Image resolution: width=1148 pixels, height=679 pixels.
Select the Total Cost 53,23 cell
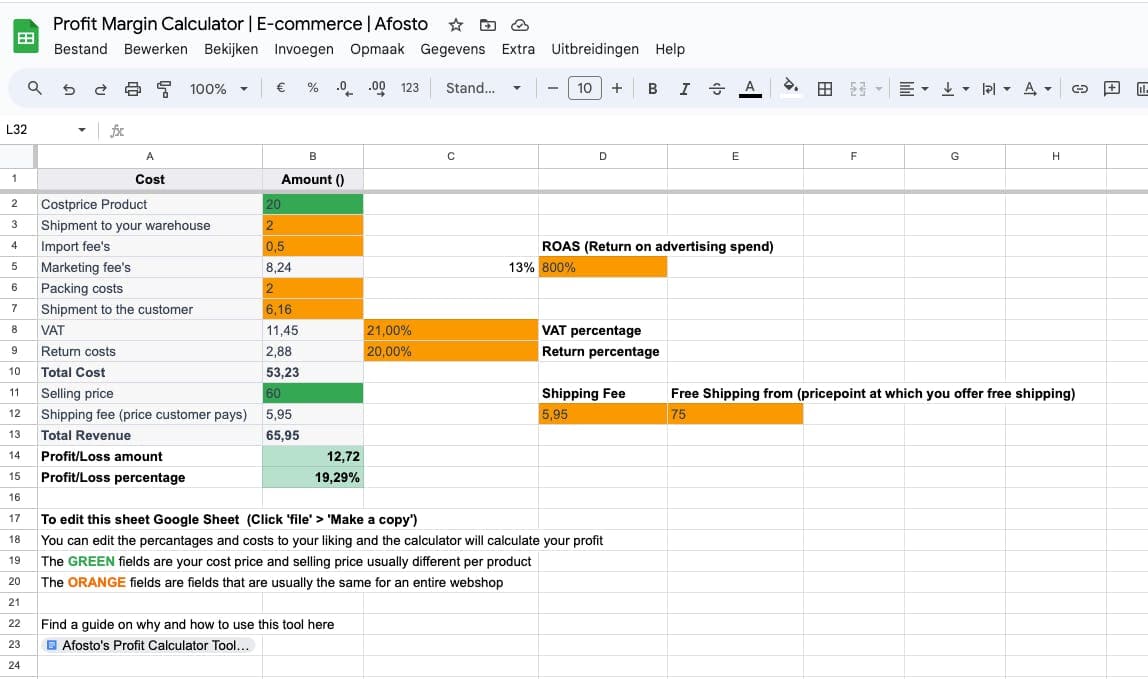313,372
